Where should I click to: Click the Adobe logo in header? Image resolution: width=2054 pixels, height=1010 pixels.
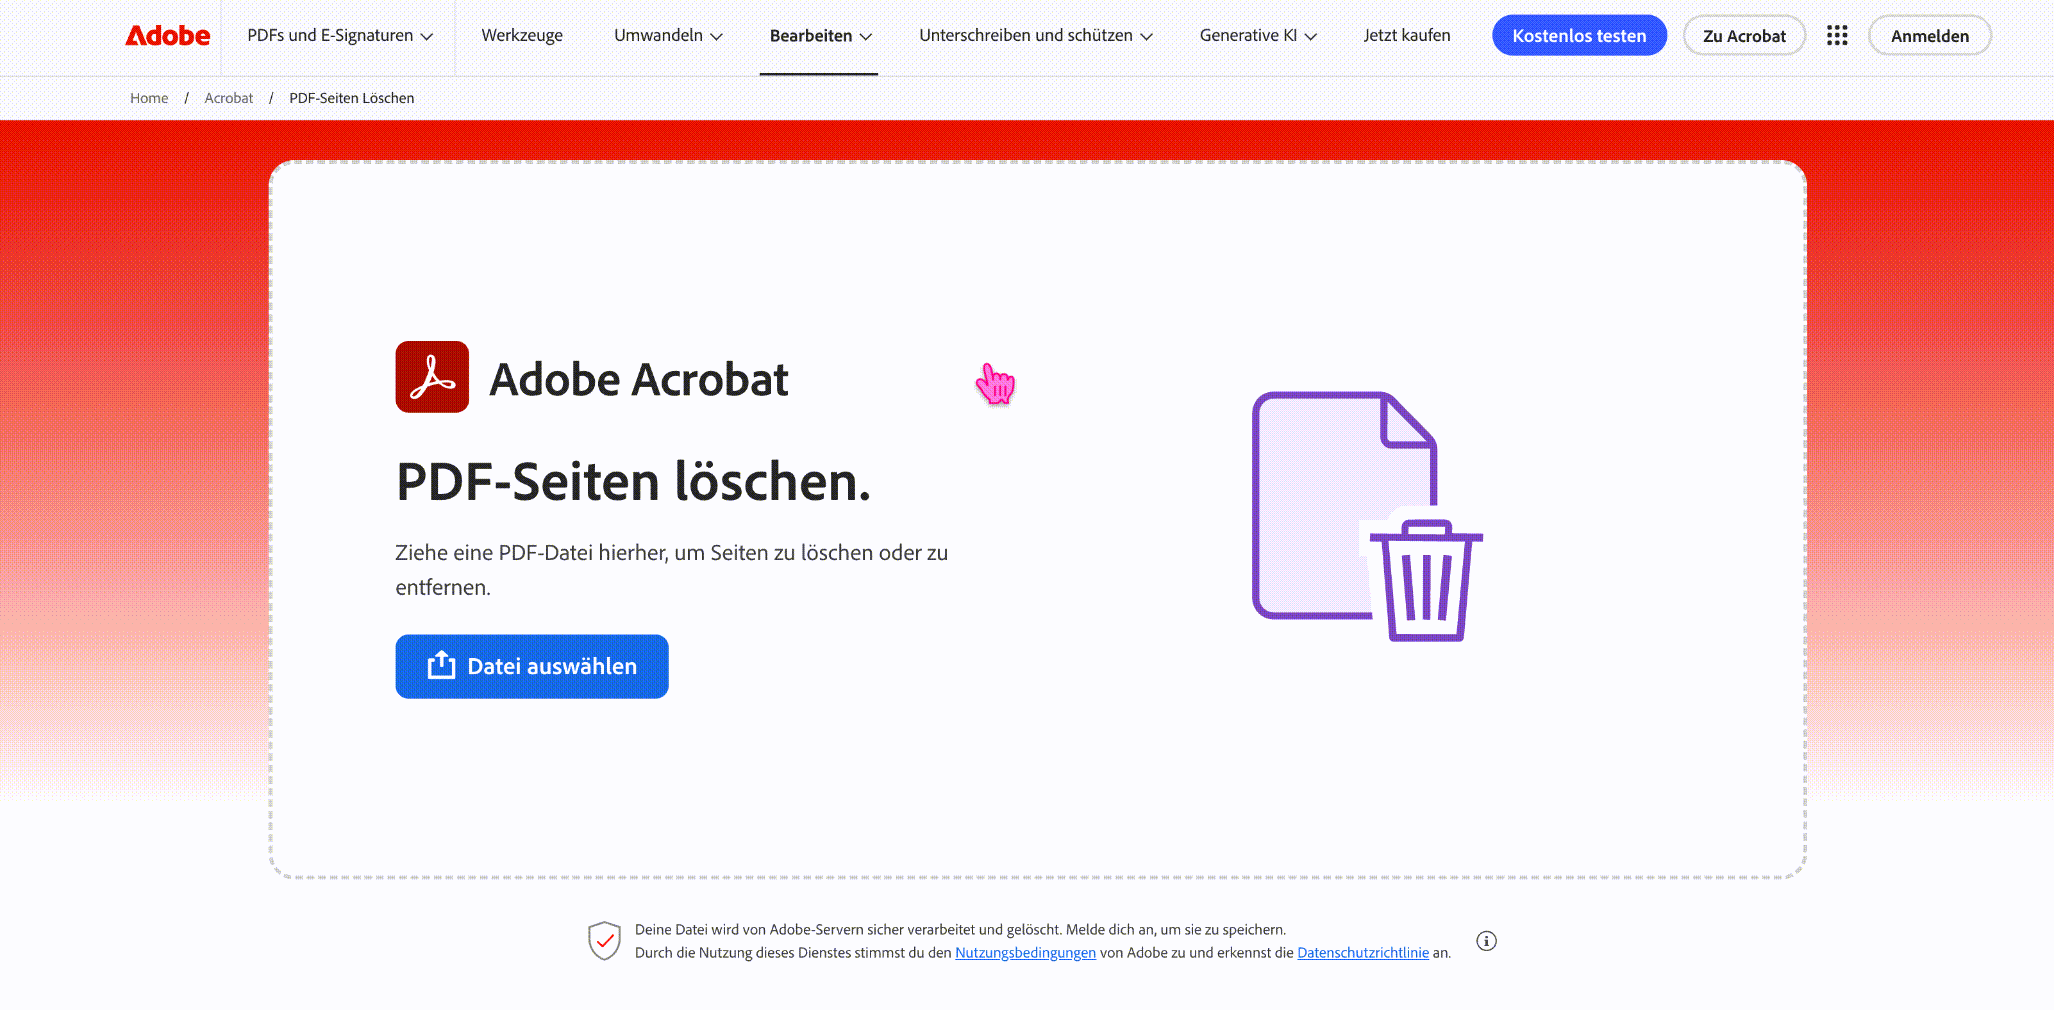(x=167, y=36)
